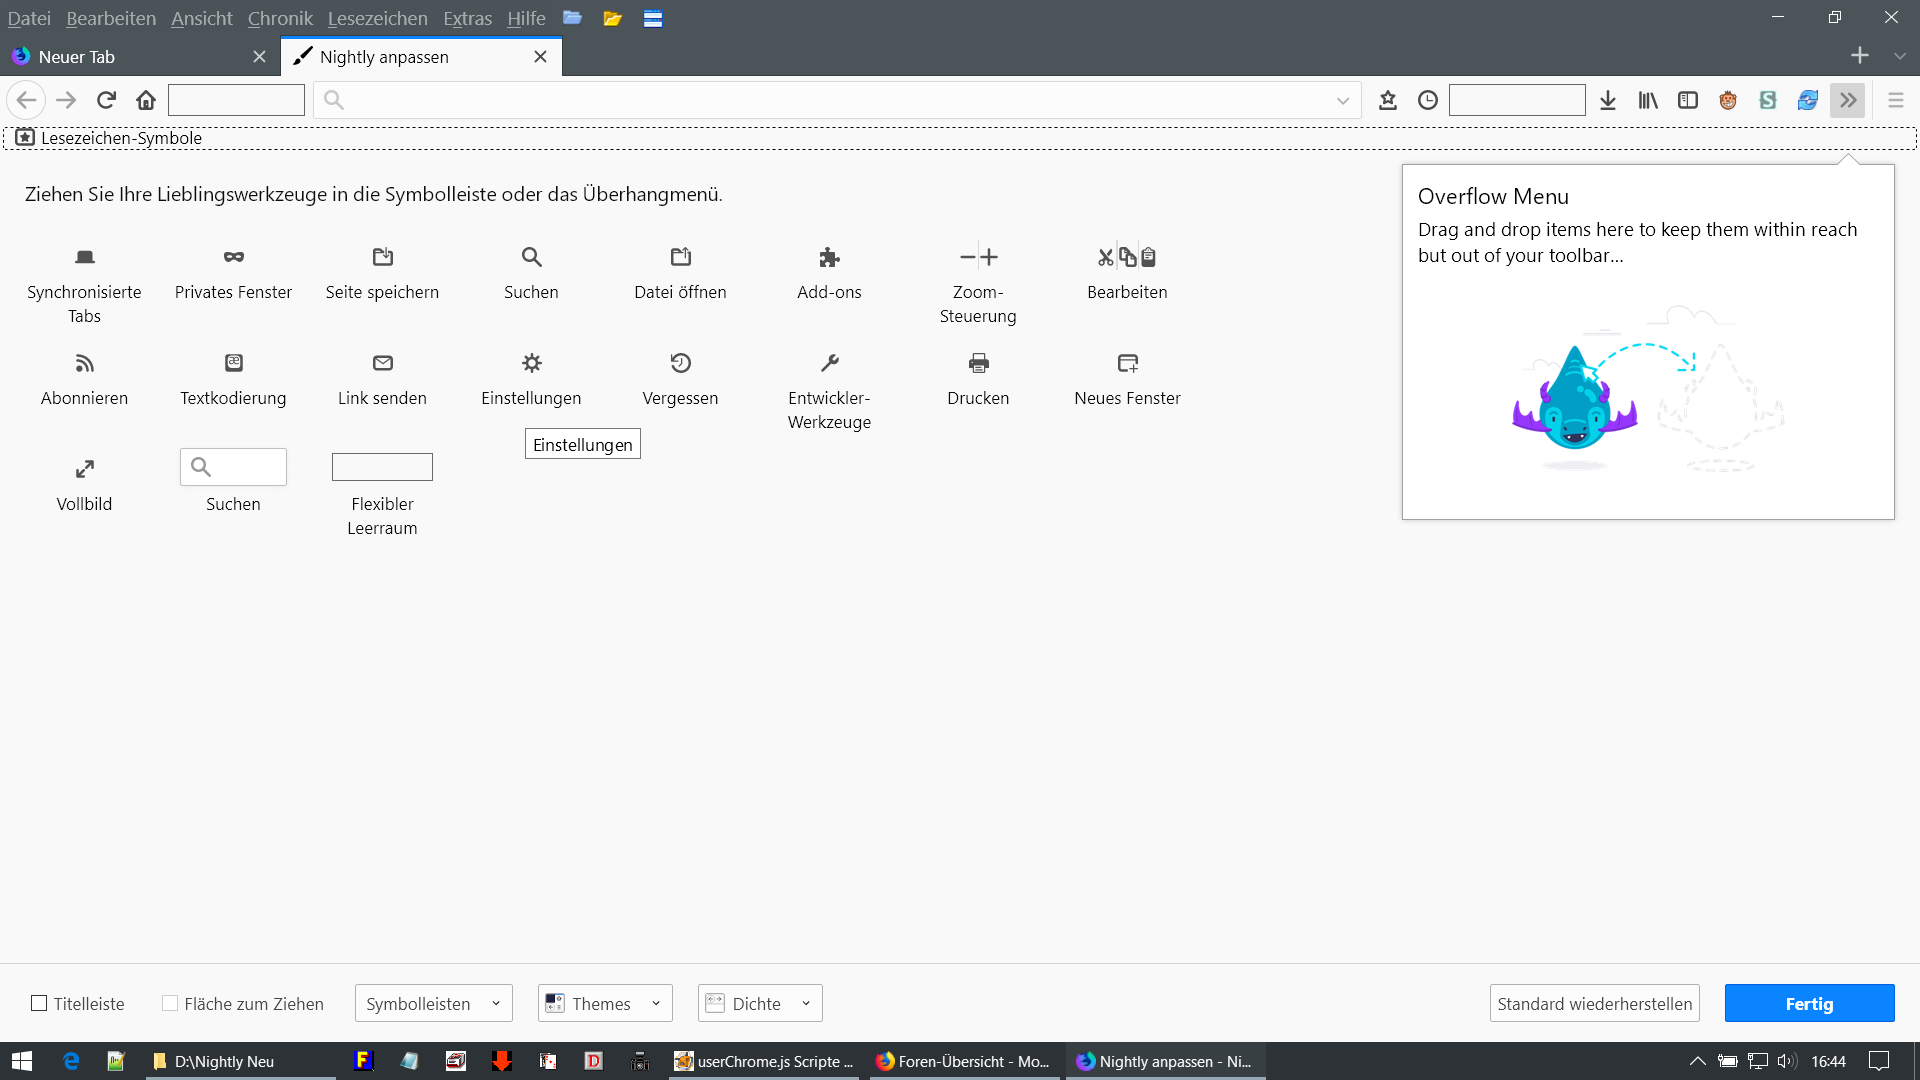
Task: Click the Abonnieren RSS feed icon
Action: 84,363
